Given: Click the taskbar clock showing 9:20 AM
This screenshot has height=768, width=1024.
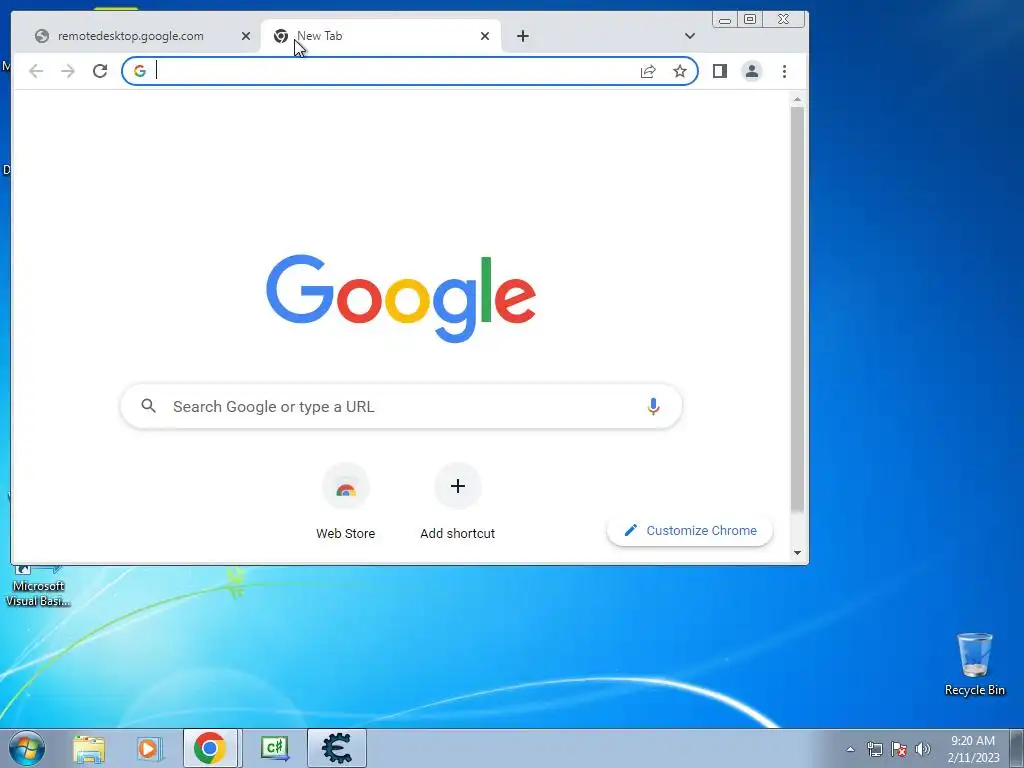Looking at the screenshot, I should (973, 749).
